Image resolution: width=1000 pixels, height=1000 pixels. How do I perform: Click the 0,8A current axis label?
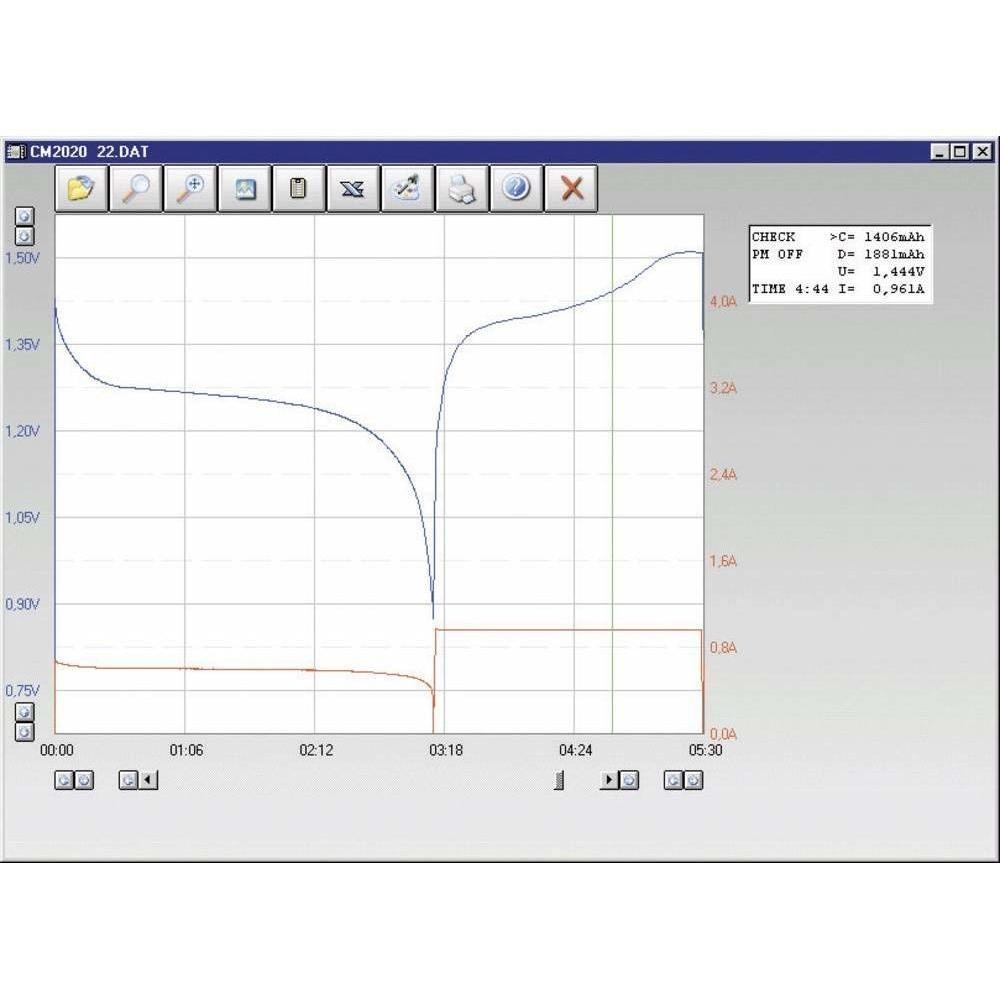click(723, 648)
